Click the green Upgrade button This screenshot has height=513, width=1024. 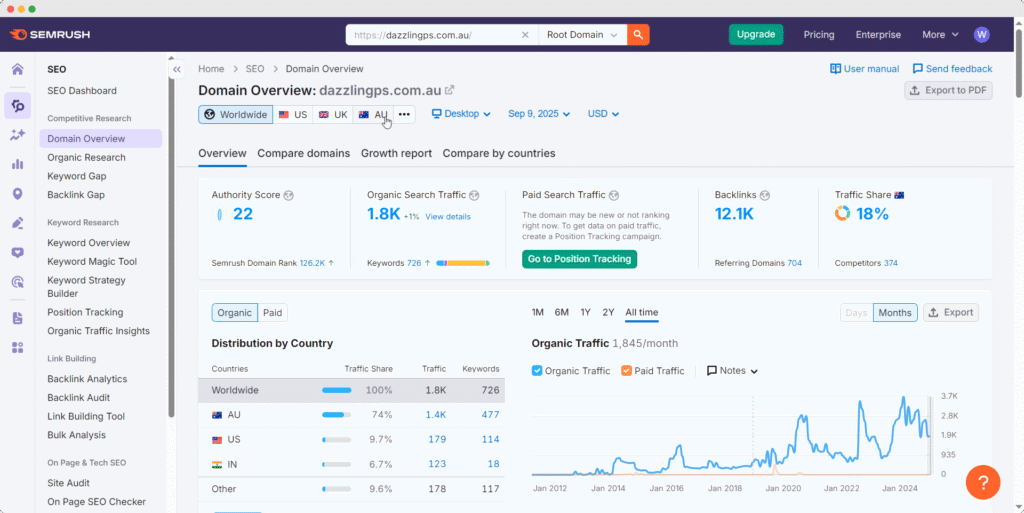point(756,34)
